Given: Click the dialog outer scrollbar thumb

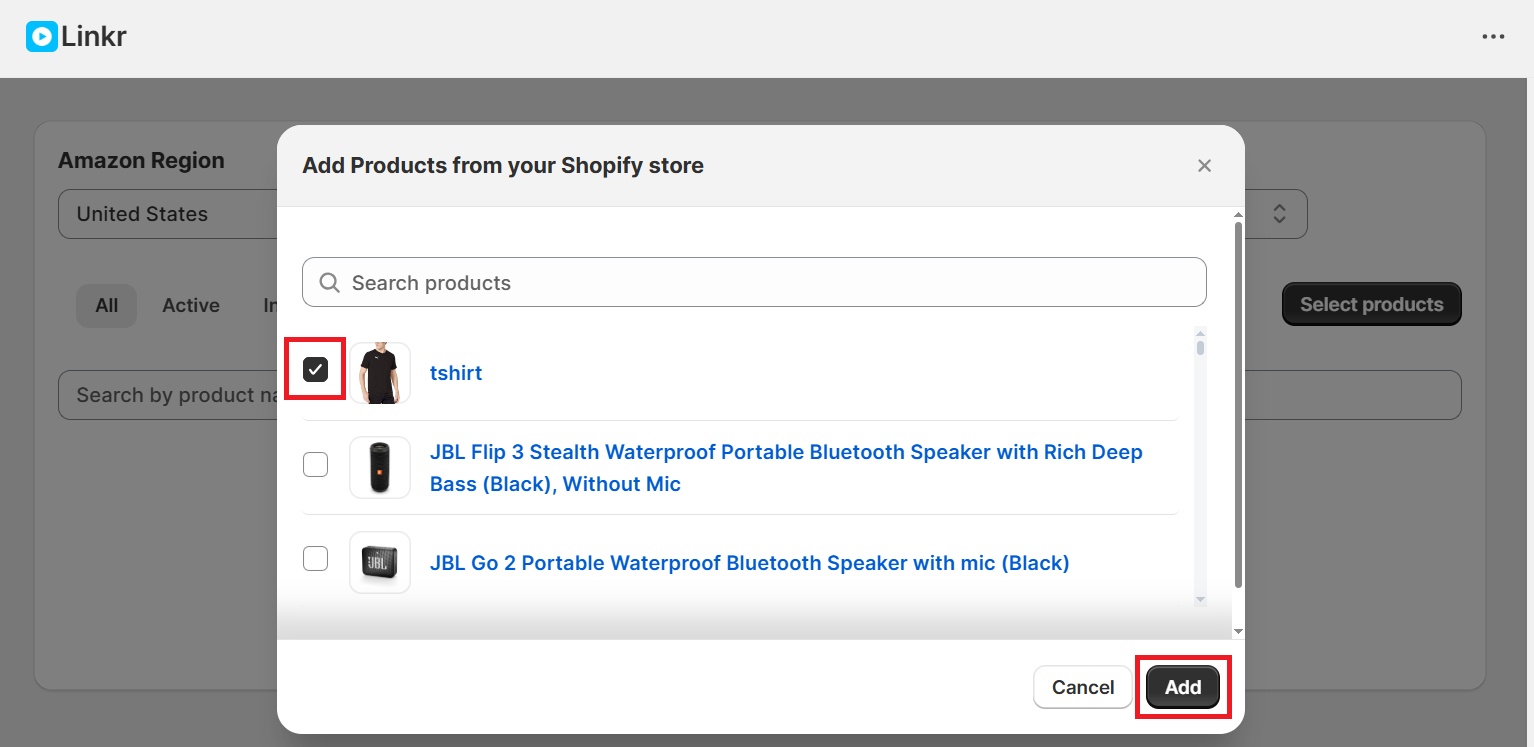Looking at the screenshot, I should 1238,405.
